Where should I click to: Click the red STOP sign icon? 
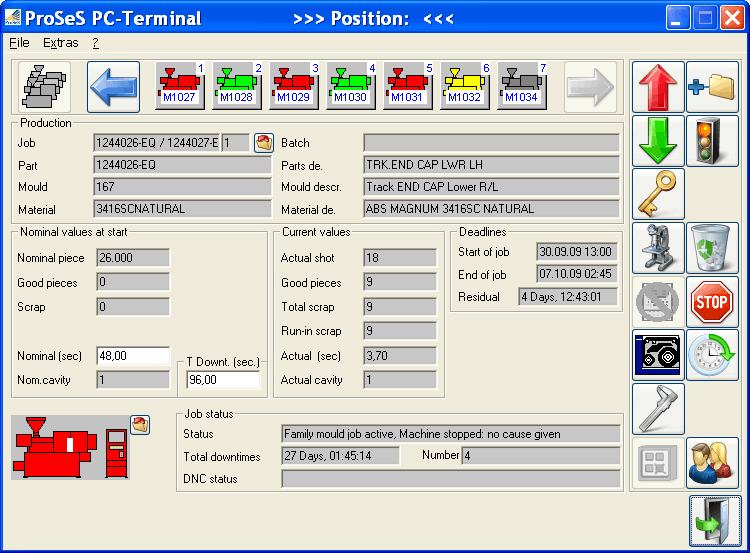tap(712, 302)
